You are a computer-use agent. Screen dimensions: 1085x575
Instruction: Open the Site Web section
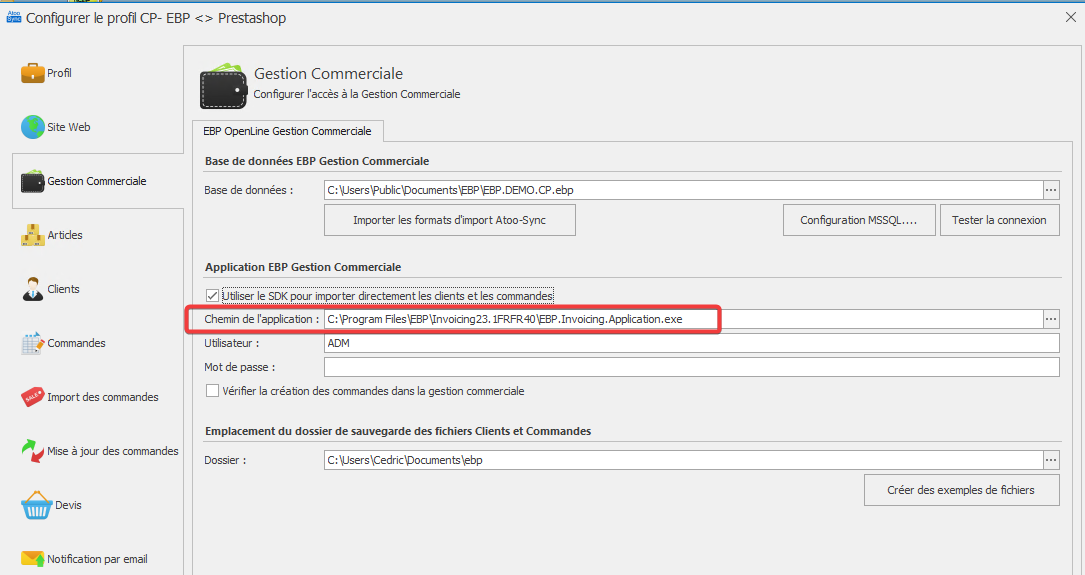(x=69, y=127)
